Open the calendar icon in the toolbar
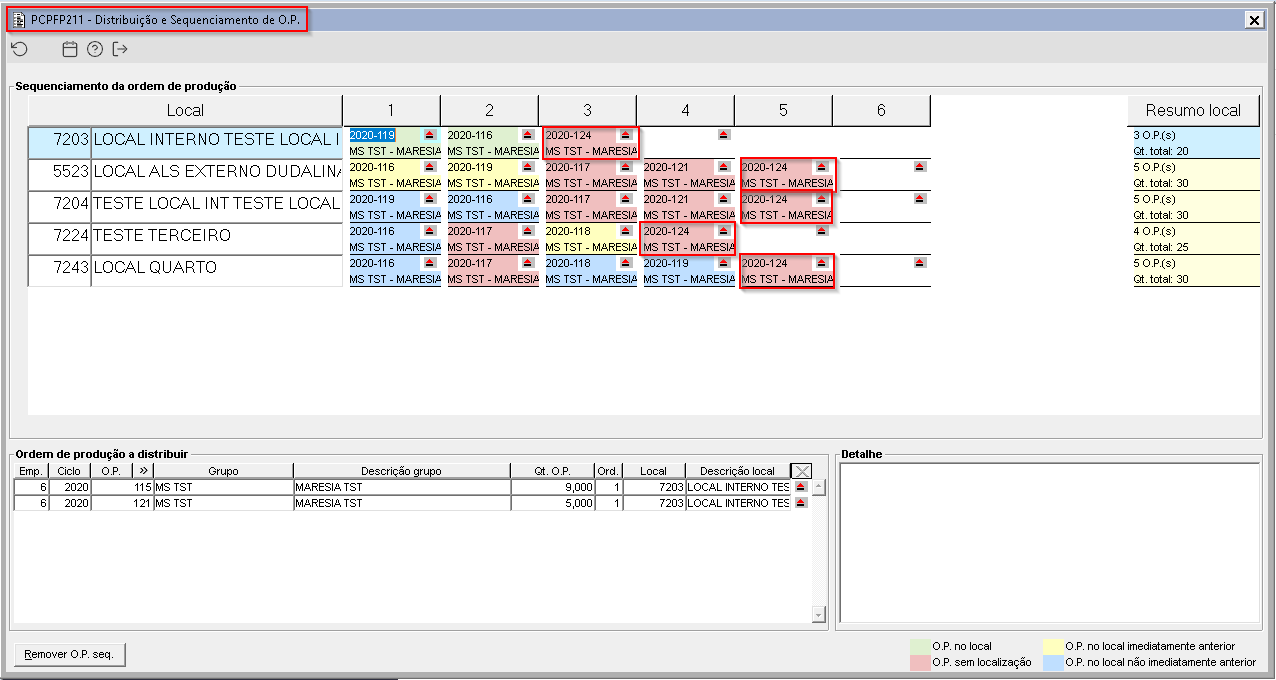Viewport: 1276px width, 680px height. [70, 49]
